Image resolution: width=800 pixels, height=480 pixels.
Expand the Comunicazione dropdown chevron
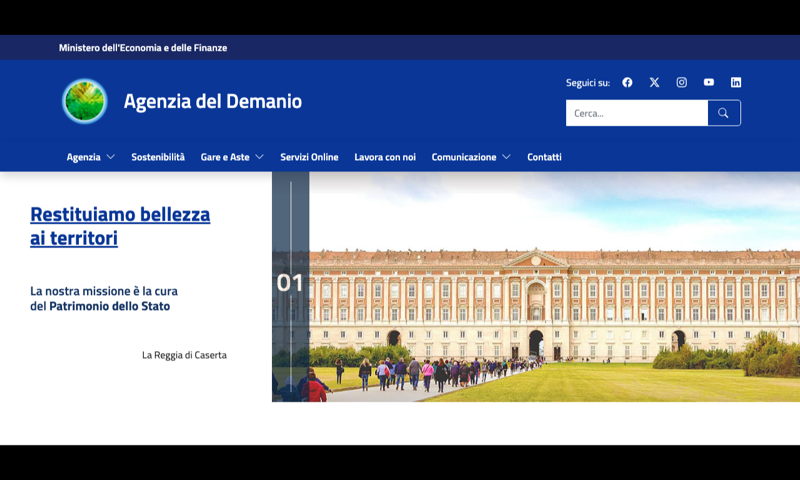[506, 157]
